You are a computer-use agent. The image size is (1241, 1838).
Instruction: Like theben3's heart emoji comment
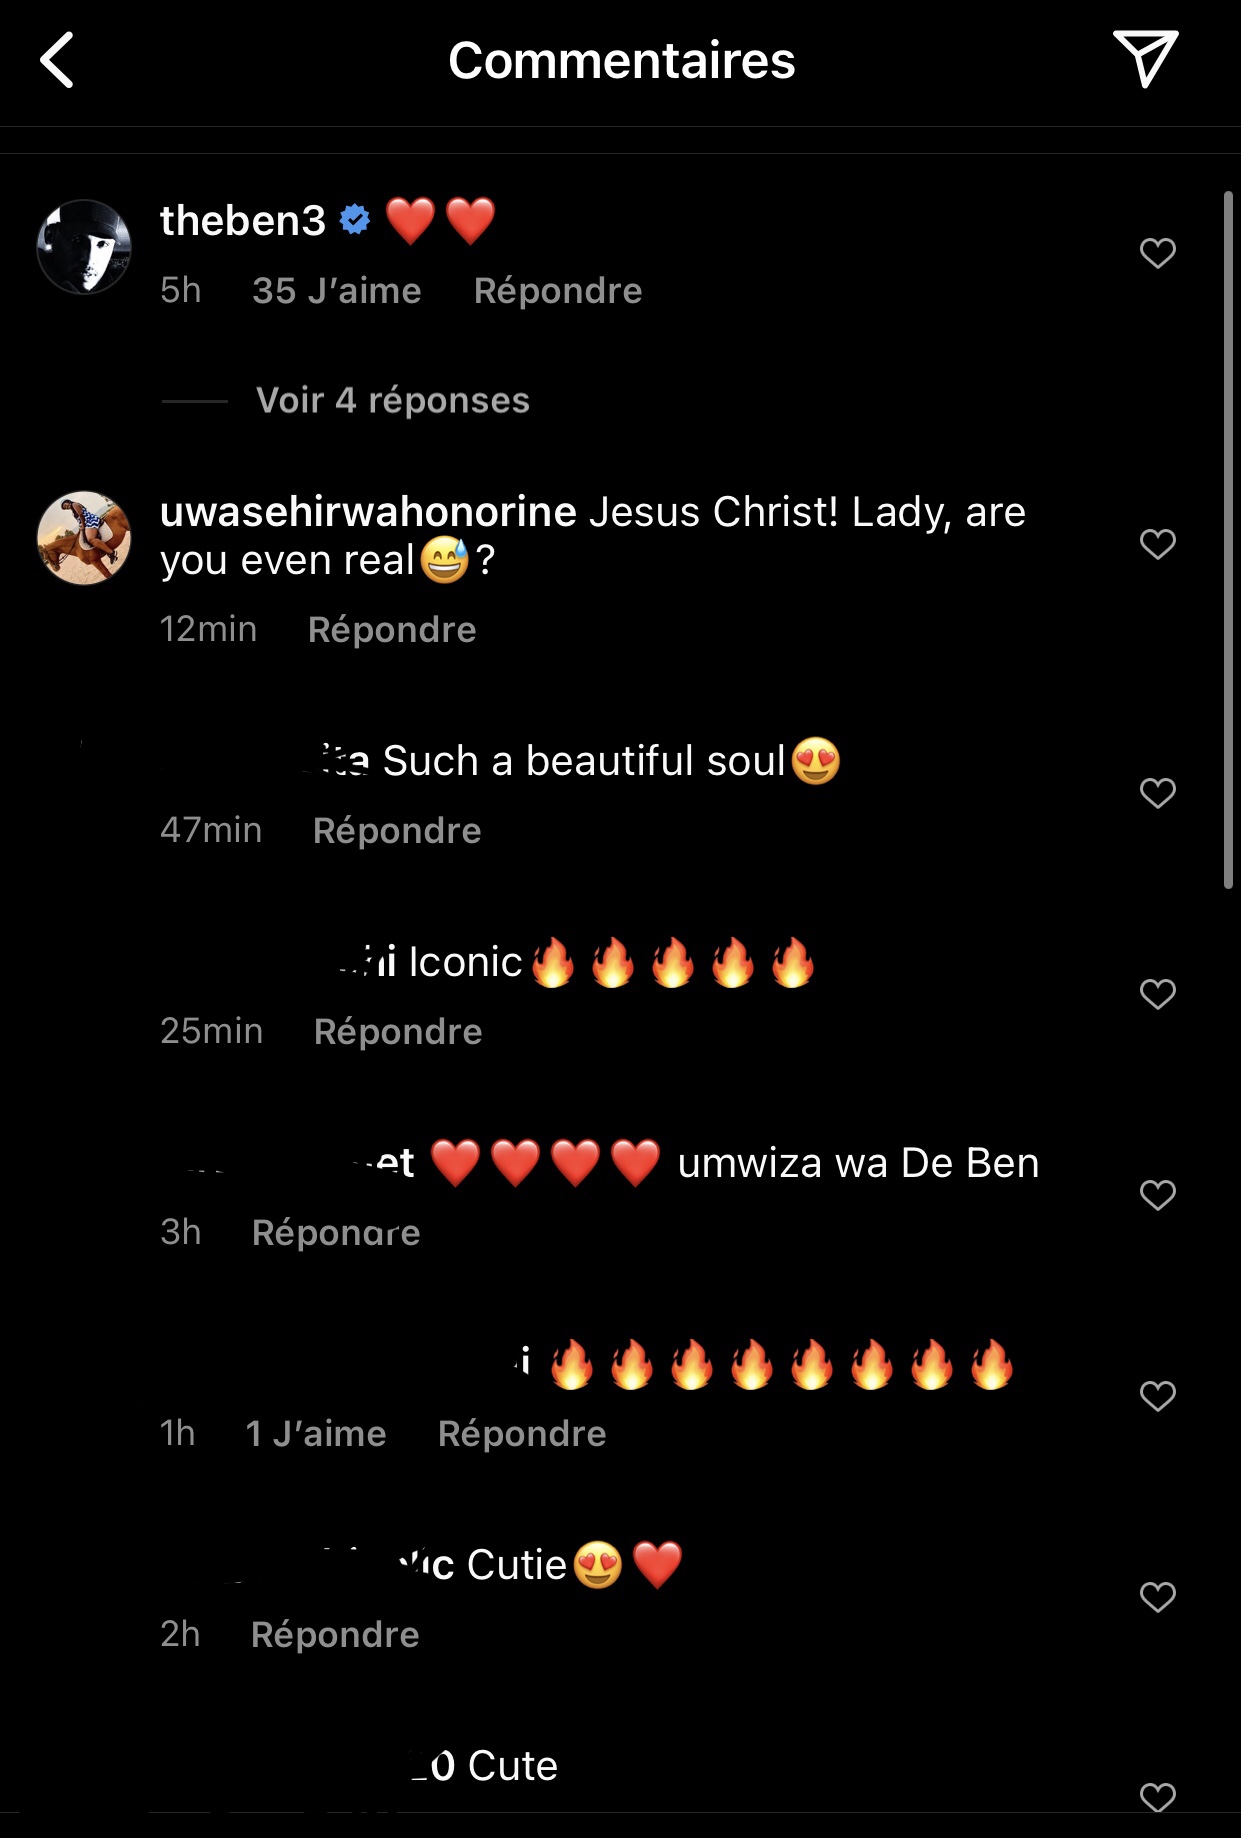(x=1157, y=253)
